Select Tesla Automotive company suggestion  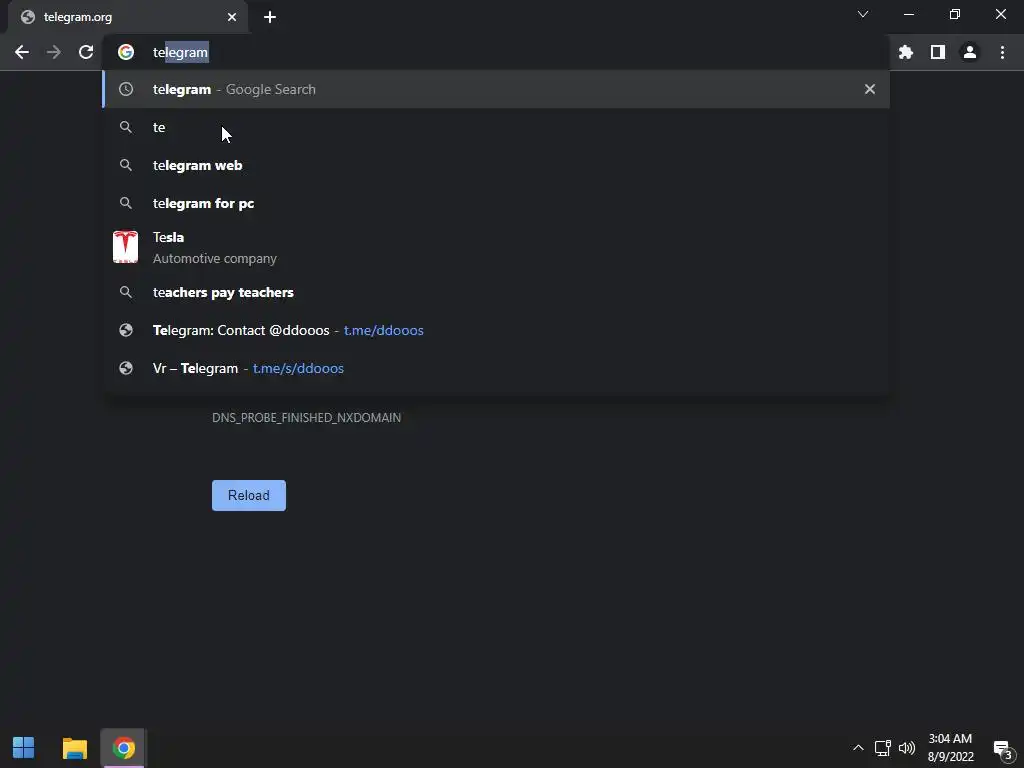click(496, 248)
